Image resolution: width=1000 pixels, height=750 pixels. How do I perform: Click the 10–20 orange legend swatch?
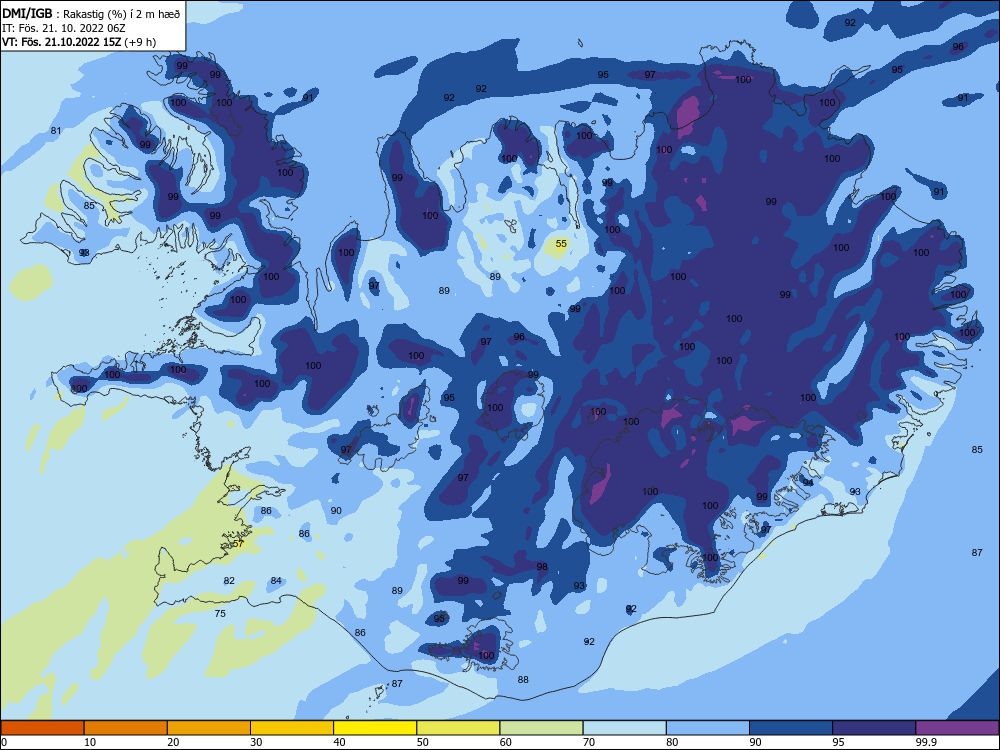[126, 728]
